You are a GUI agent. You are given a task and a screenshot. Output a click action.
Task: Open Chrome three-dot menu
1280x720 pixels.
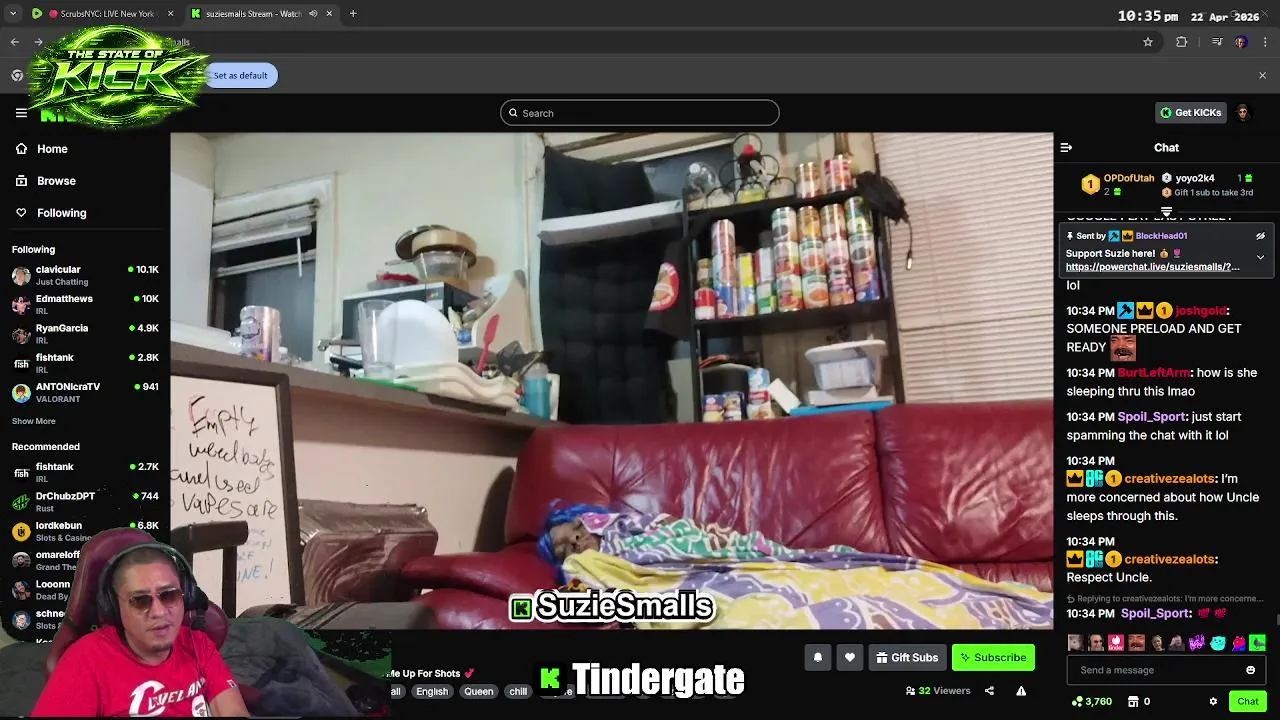[1266, 42]
